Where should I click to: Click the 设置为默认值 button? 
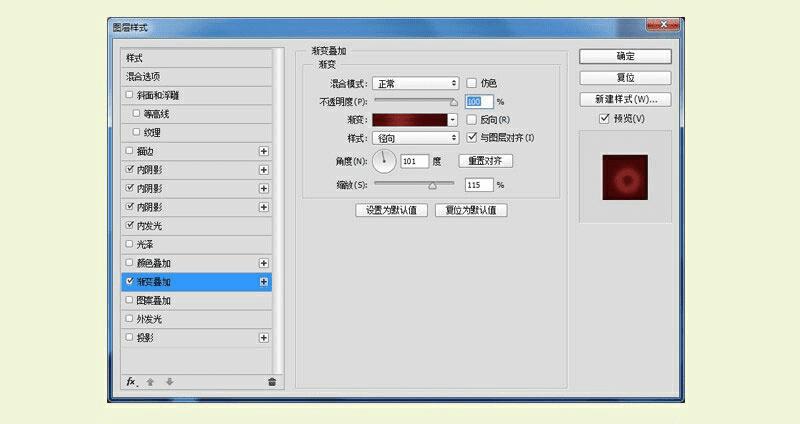391,210
